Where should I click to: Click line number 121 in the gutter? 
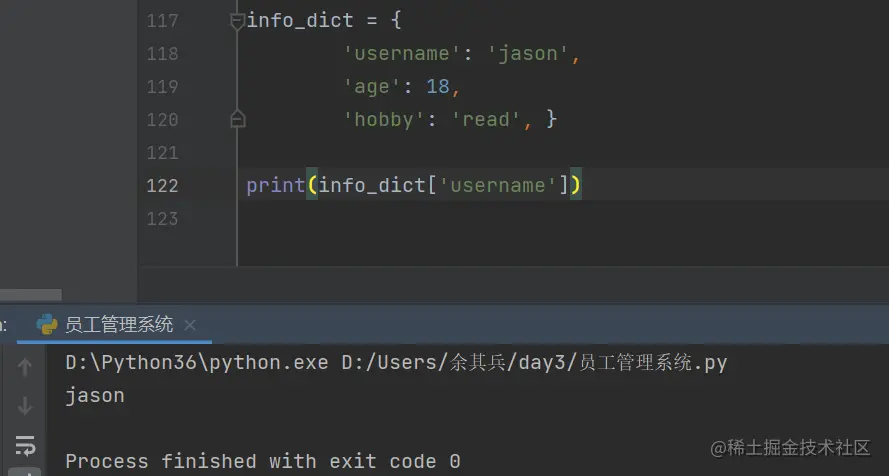(x=162, y=153)
